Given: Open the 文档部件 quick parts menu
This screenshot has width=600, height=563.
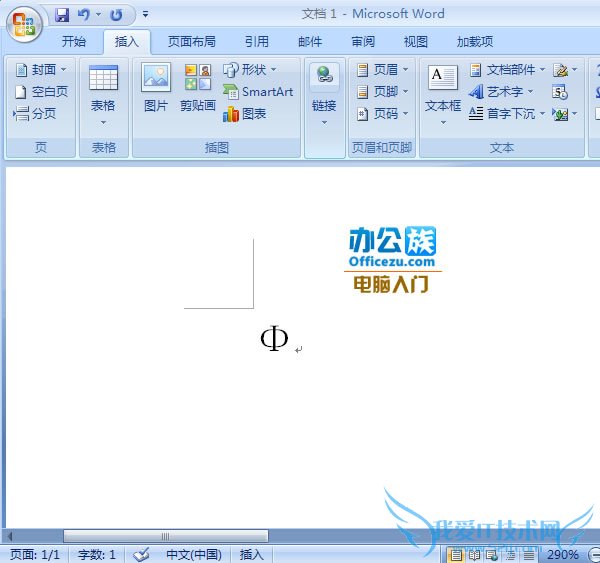Looking at the screenshot, I should (507, 70).
